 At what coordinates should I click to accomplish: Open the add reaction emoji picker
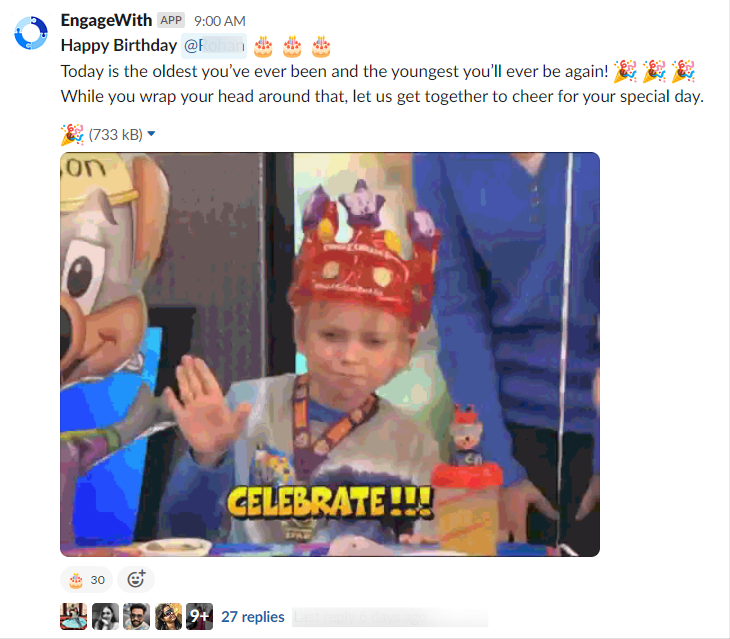(x=136, y=579)
